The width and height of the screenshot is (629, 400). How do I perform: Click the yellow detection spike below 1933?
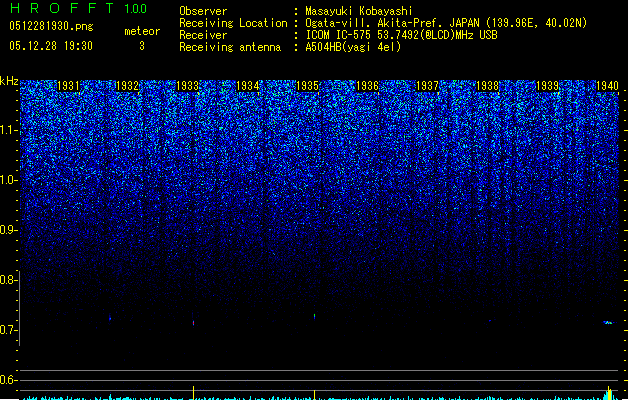pyautogui.click(x=194, y=393)
